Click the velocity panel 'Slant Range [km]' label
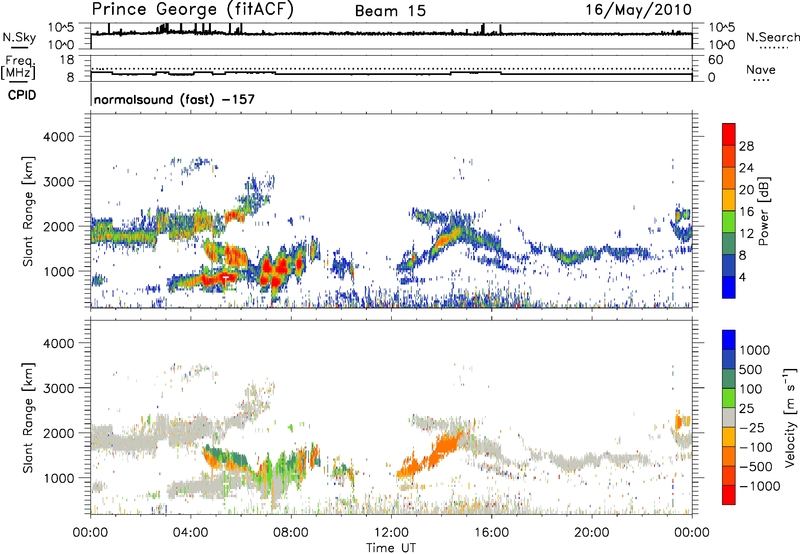 point(28,418)
